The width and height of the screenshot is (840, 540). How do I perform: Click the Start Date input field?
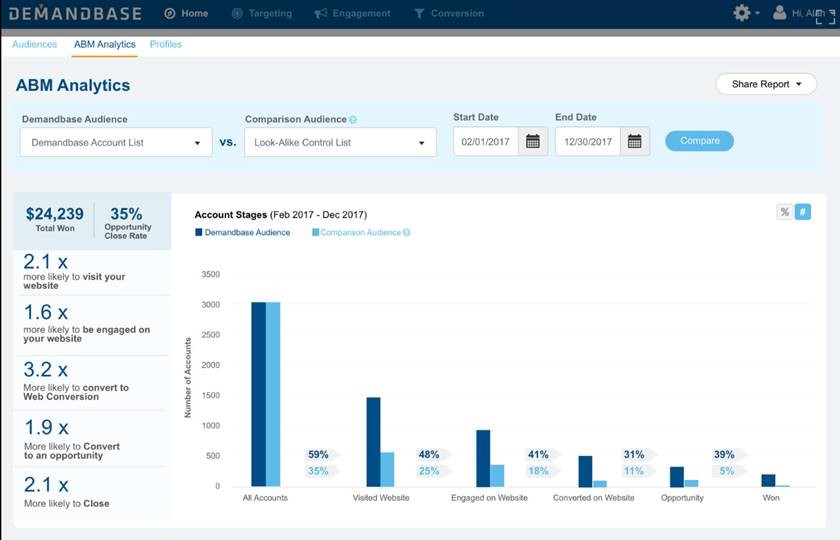[485, 142]
